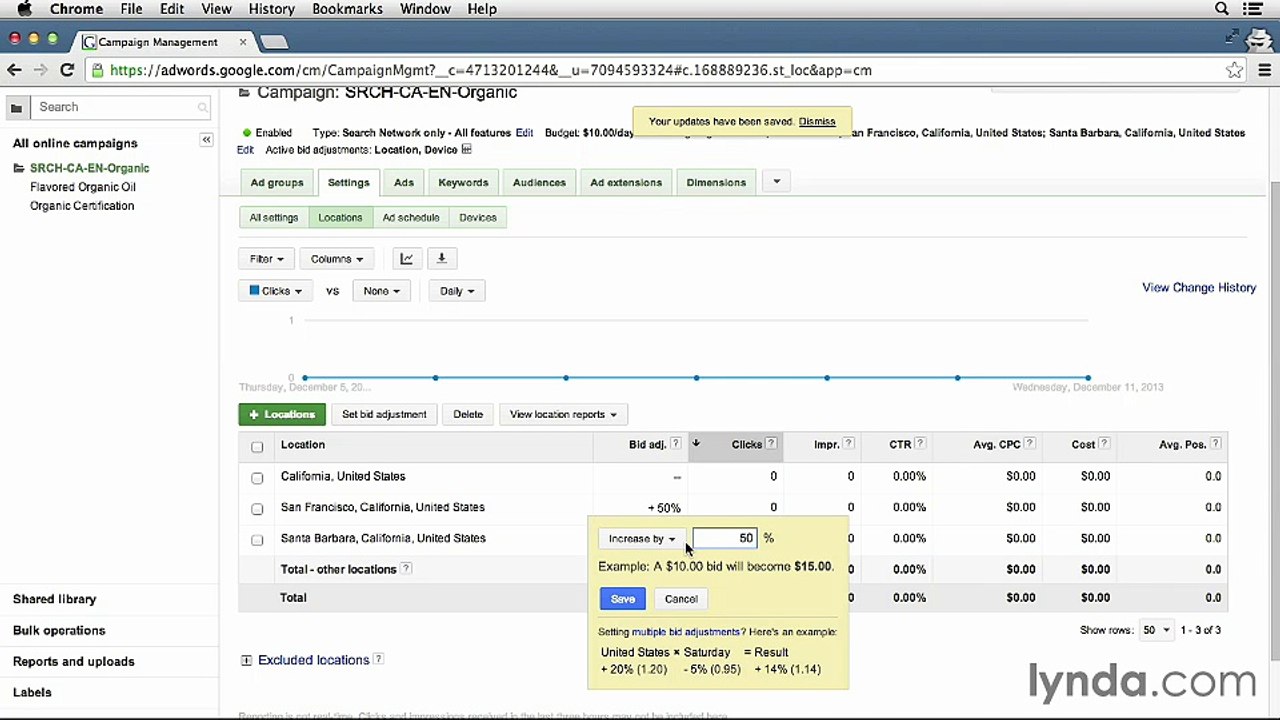Open the History menu in menu bar
The height and width of the screenshot is (720, 1280).
[271, 9]
